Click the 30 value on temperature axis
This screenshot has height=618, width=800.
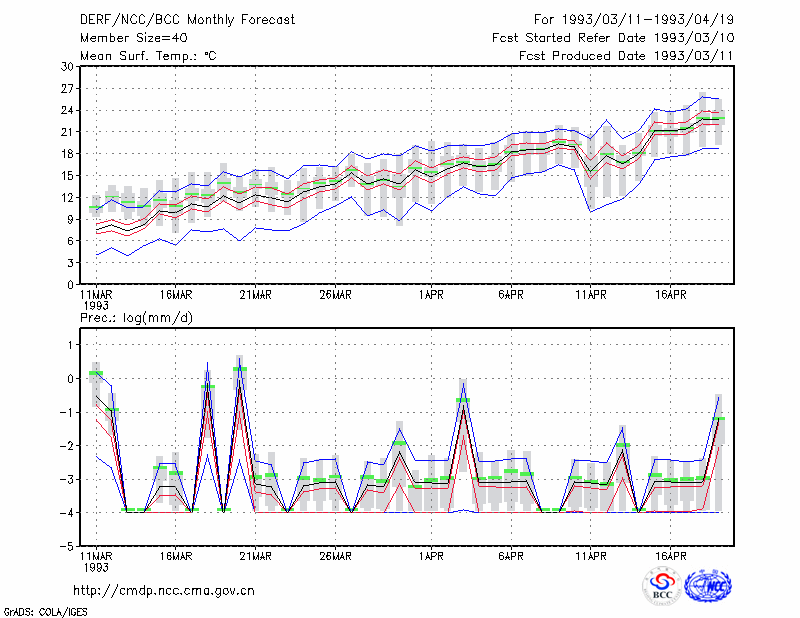[x=67, y=67]
